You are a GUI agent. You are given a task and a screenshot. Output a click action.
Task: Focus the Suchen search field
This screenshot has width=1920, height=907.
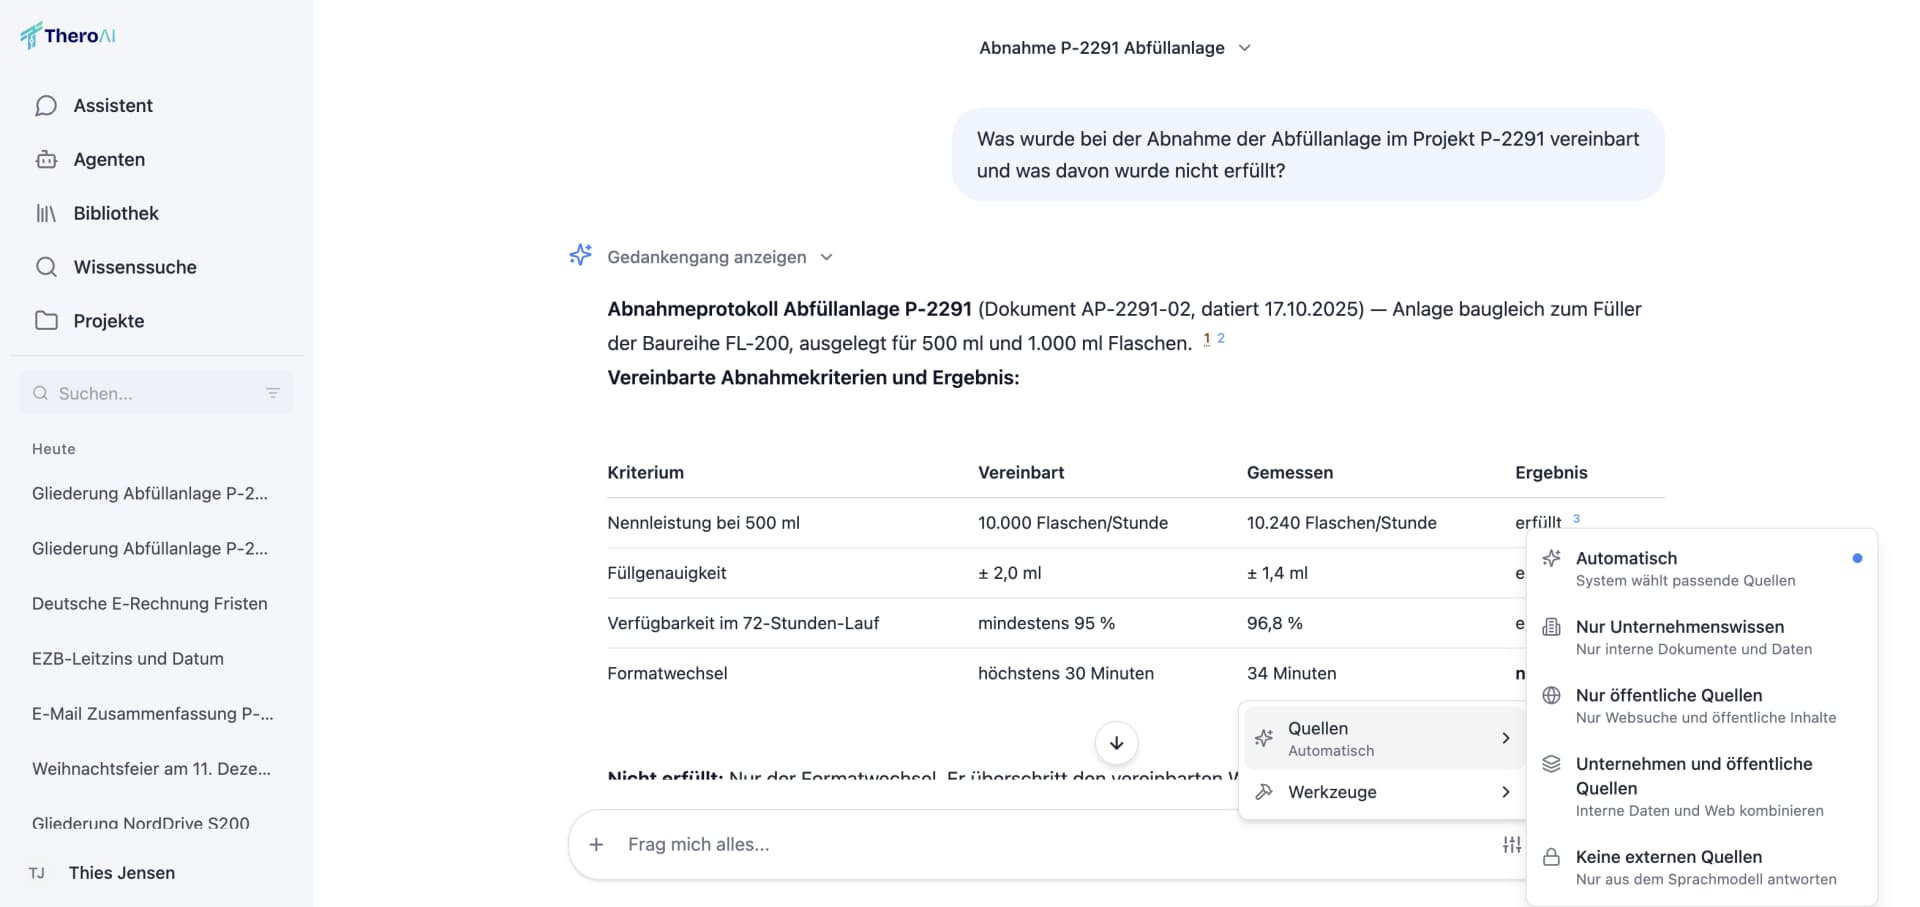(x=156, y=393)
